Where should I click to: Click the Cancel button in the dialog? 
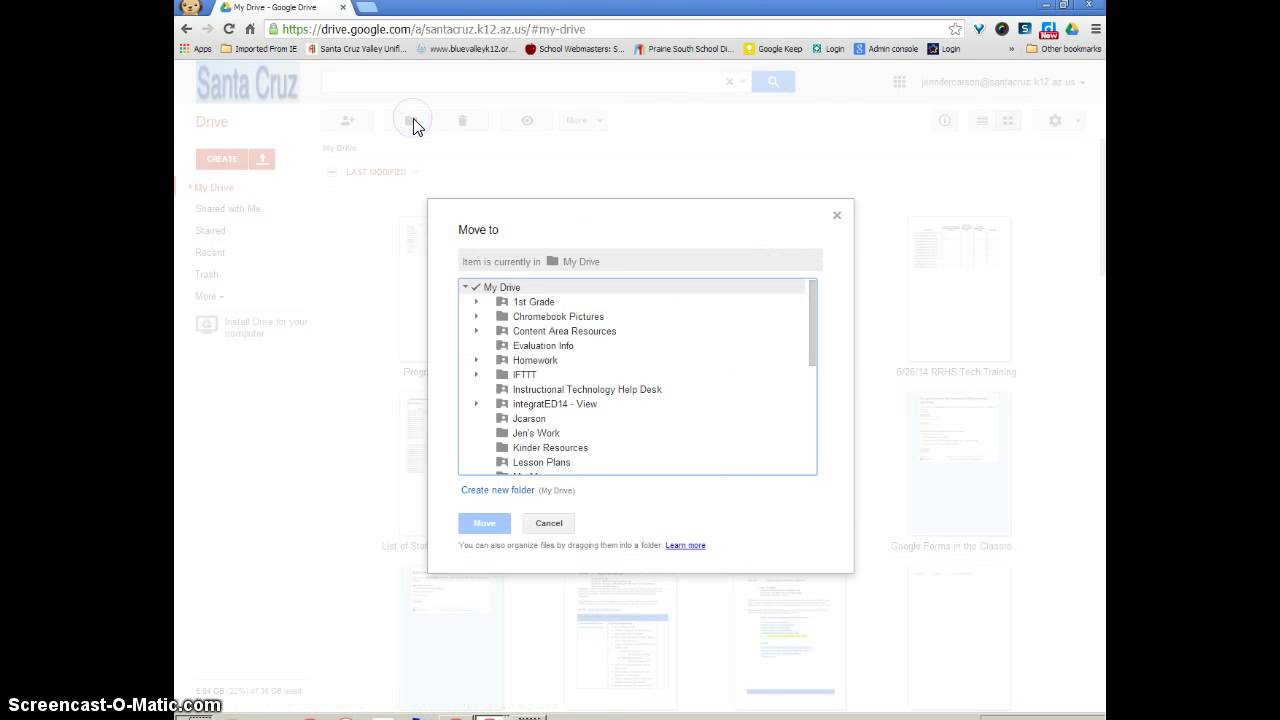(549, 523)
